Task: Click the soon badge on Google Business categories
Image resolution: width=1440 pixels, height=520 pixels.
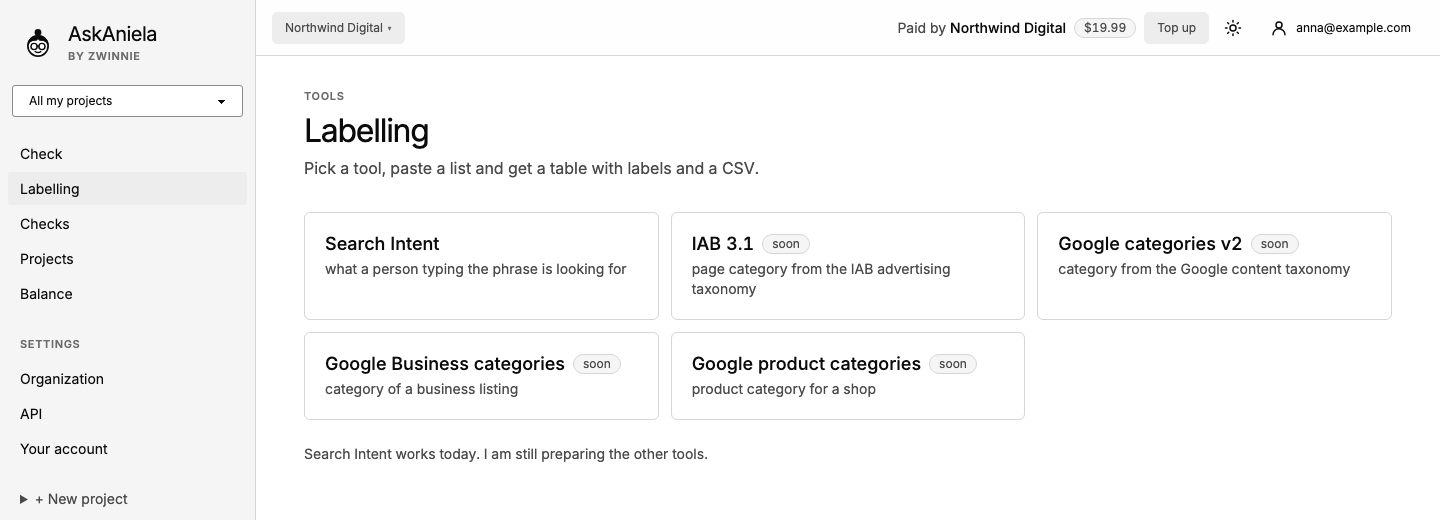Action: tap(597, 364)
